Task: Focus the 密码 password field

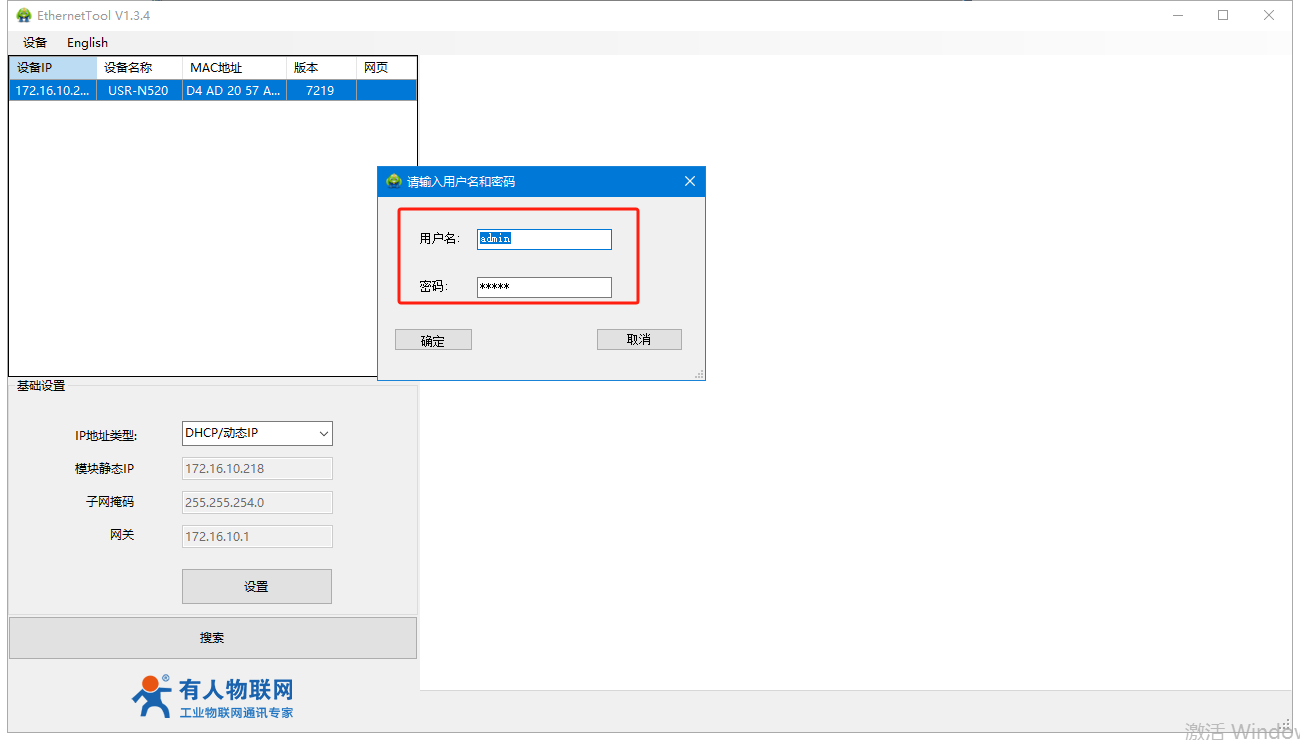Action: coord(544,287)
